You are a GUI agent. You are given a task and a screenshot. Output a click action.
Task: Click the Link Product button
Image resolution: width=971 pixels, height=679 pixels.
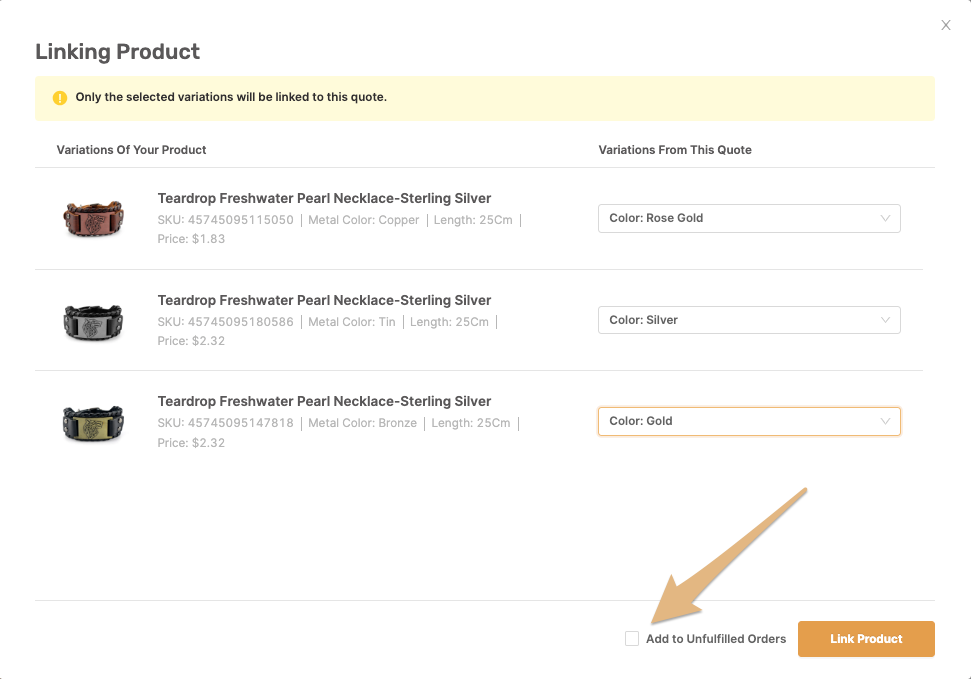[x=866, y=639]
